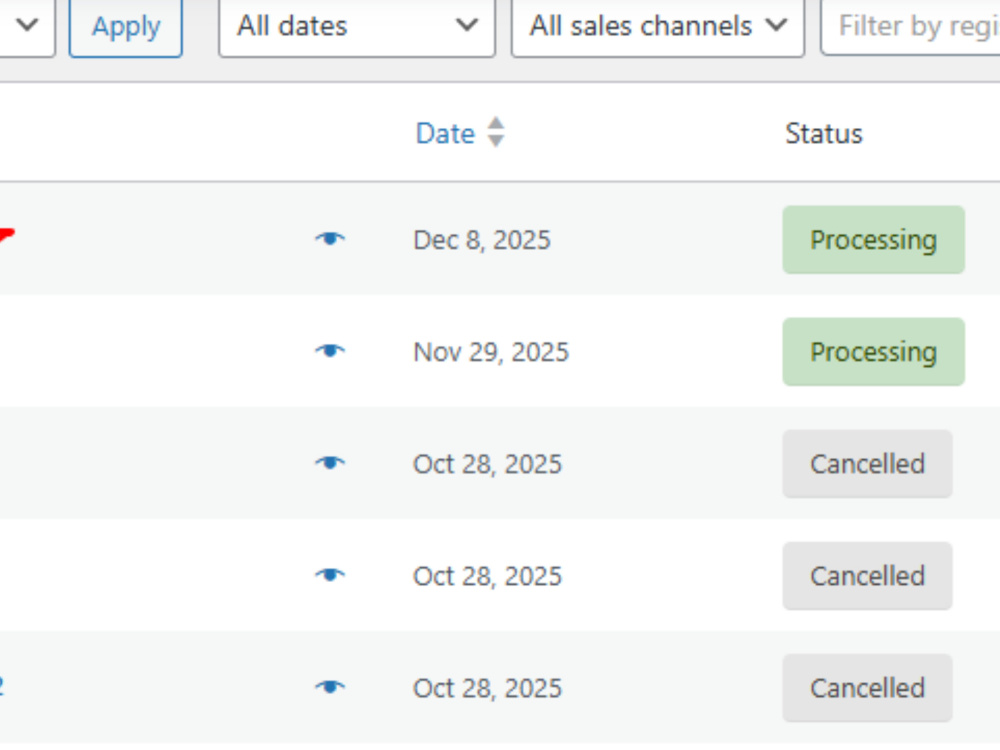The height and width of the screenshot is (750, 1000).
Task: Open eye preview for first Oct 28 order
Action: click(330, 463)
